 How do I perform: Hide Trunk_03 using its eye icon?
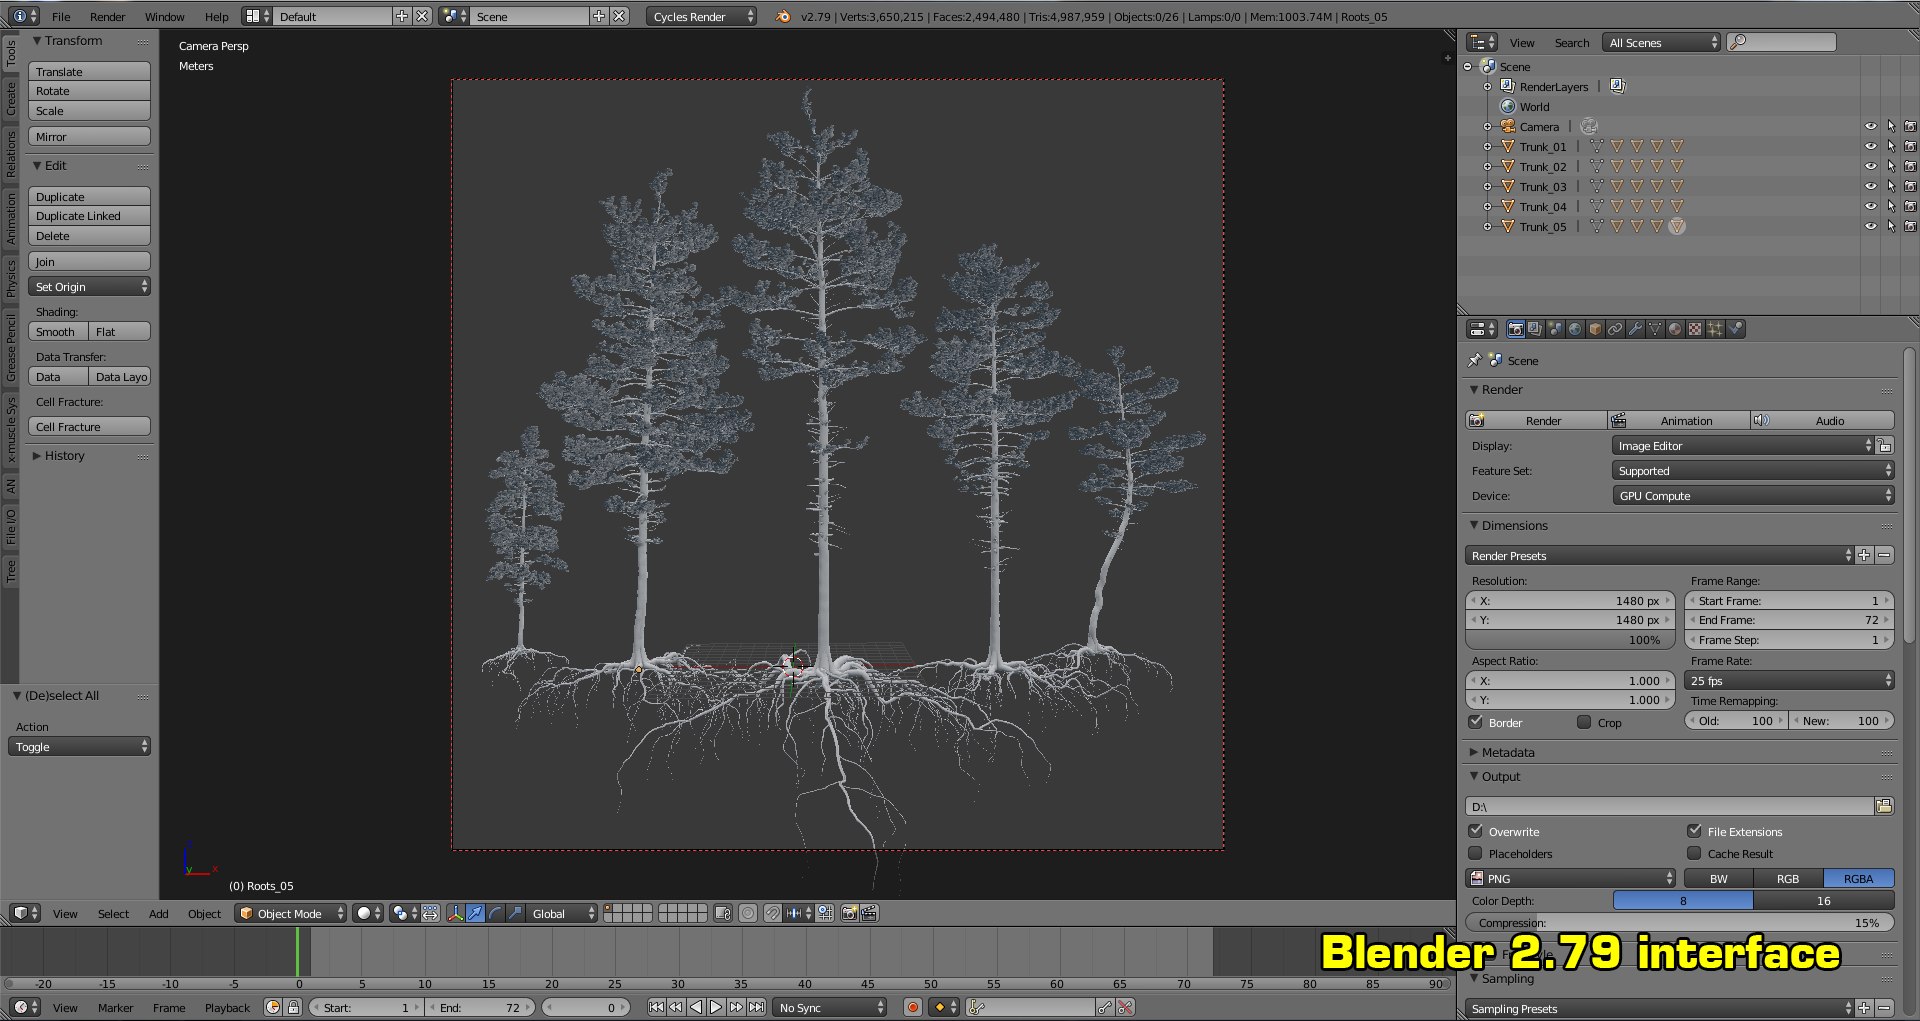tap(1871, 187)
